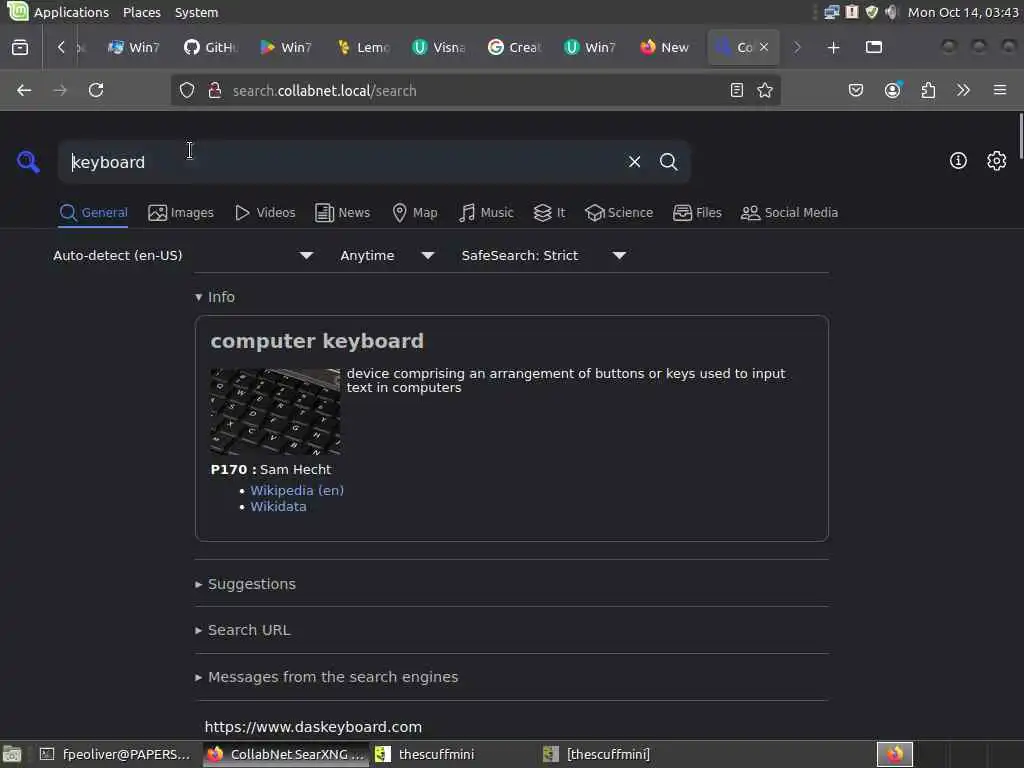
Task: Switch to Lemo browser tab
Action: [x=362, y=47]
